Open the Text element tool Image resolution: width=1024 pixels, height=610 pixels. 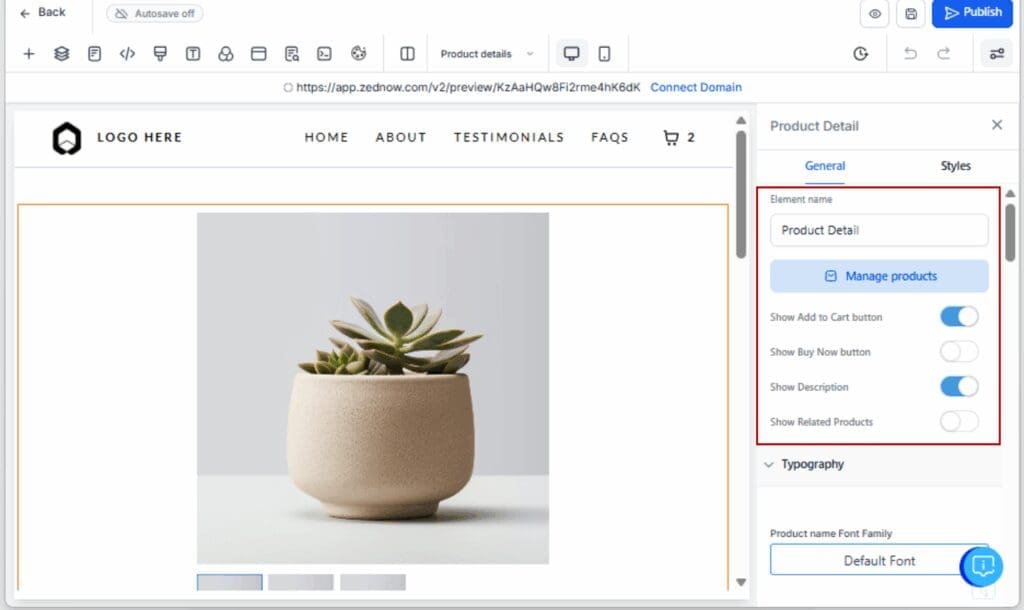click(x=191, y=53)
